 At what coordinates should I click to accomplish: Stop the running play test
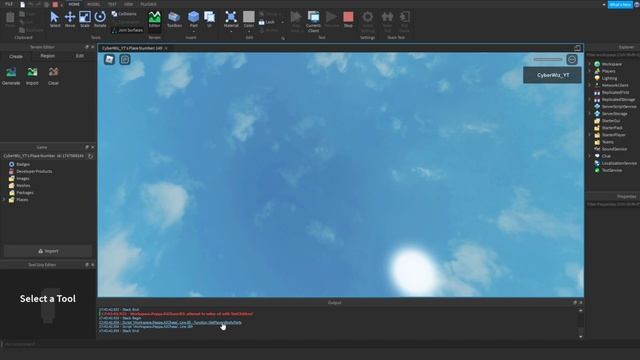click(x=348, y=19)
